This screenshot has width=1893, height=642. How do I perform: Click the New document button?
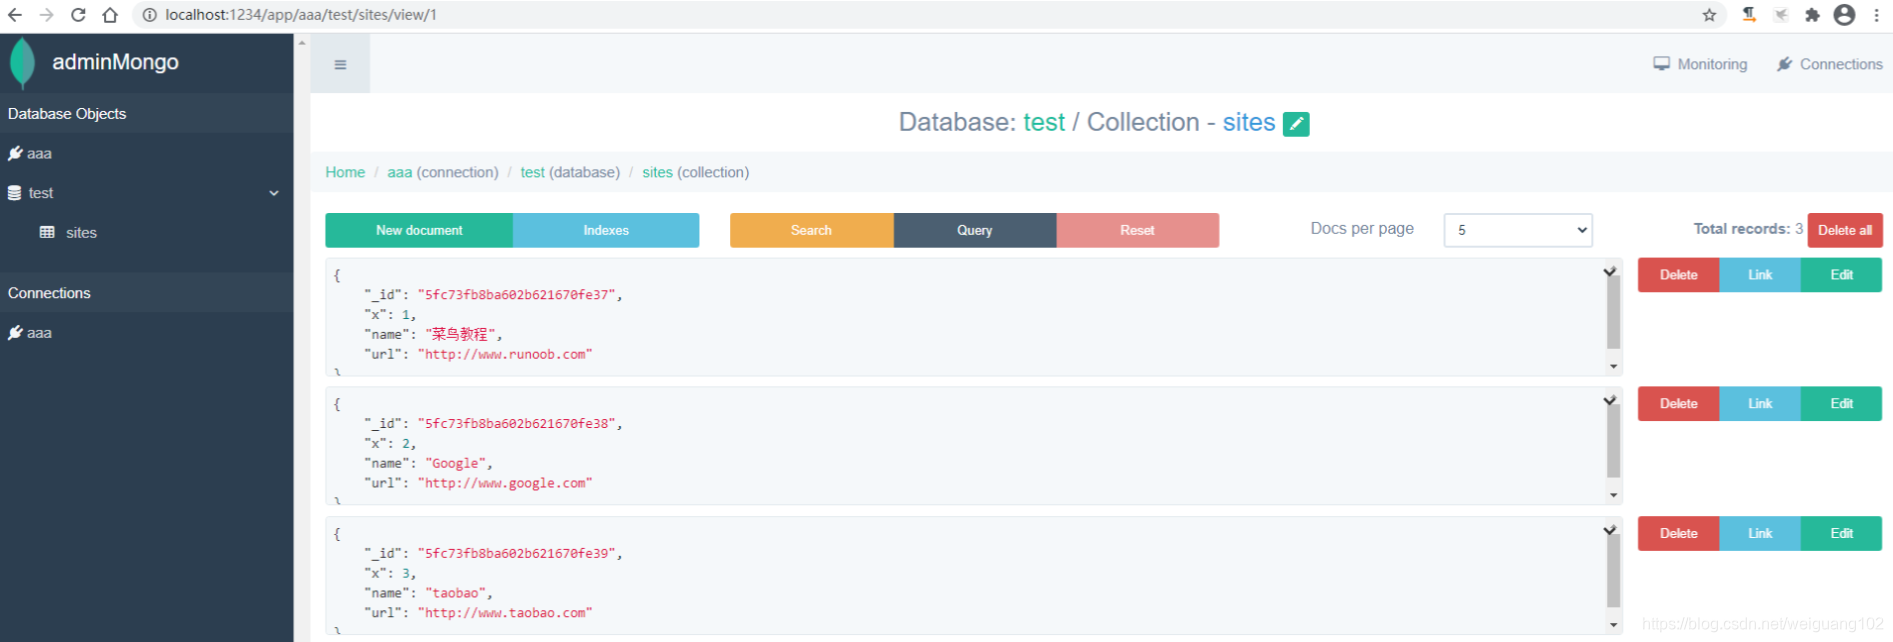coord(419,230)
